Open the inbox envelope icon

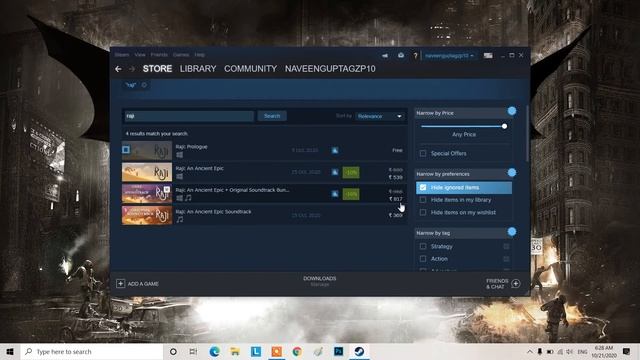(401, 56)
